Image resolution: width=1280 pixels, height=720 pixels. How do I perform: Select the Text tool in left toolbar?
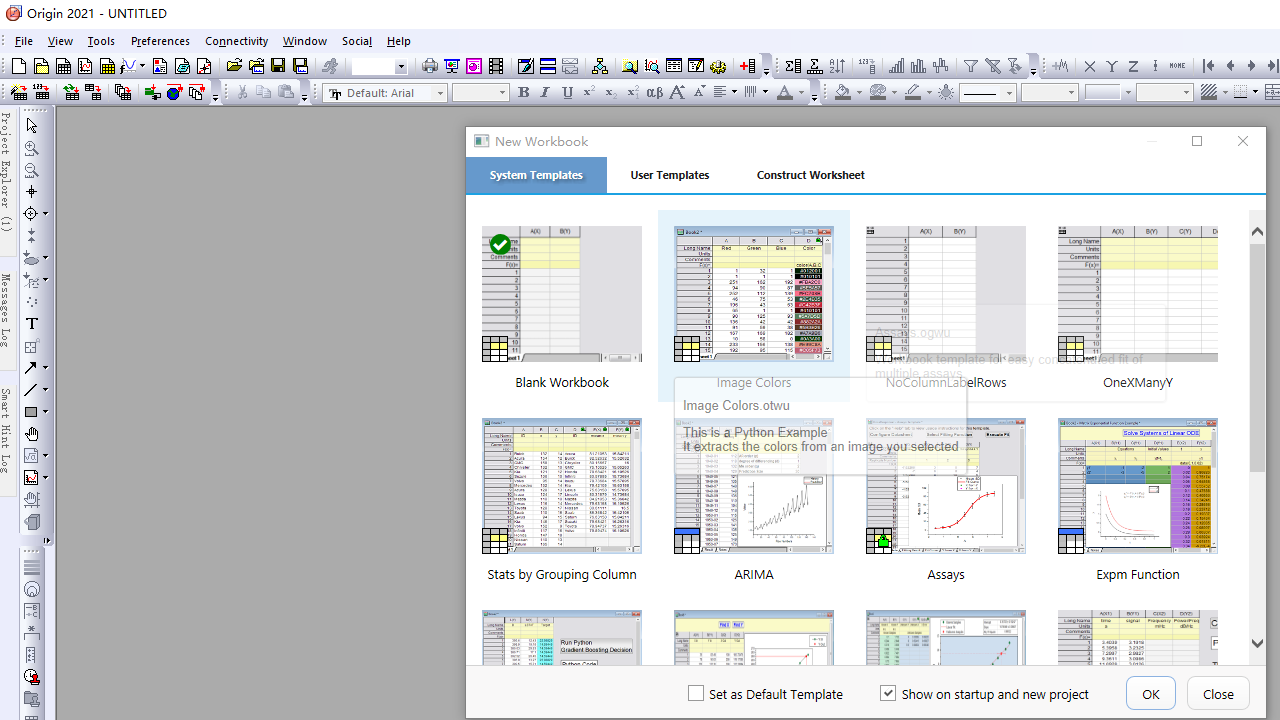click(x=31, y=324)
